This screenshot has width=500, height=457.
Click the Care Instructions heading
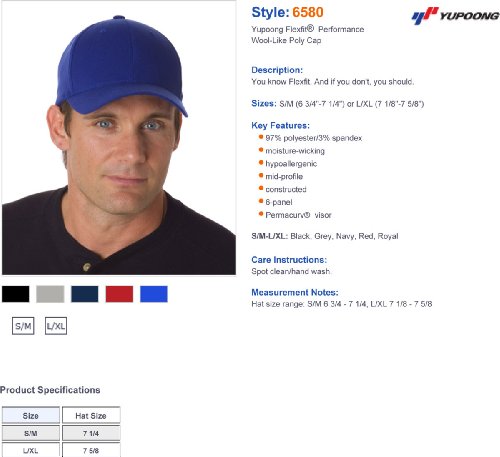coord(289,260)
